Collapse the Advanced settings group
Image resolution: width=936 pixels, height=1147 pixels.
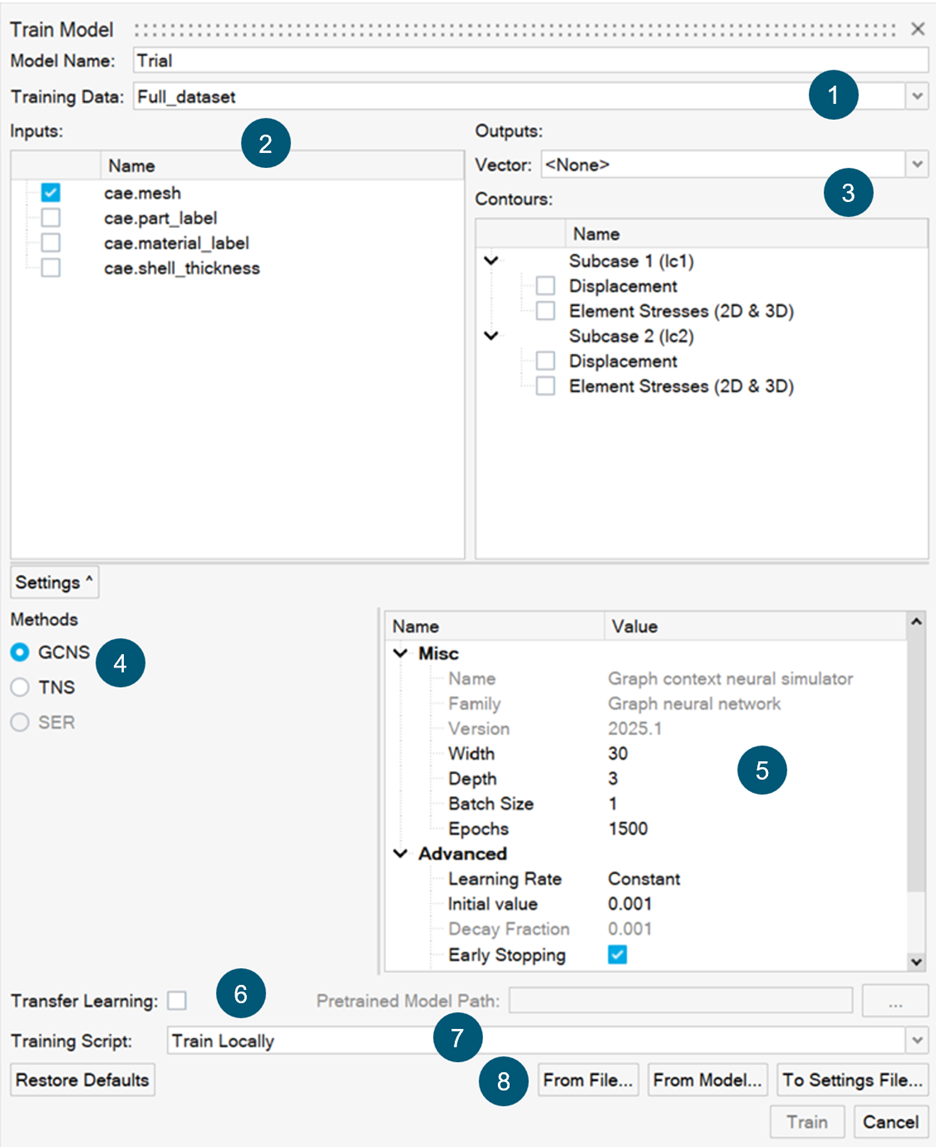tap(400, 854)
